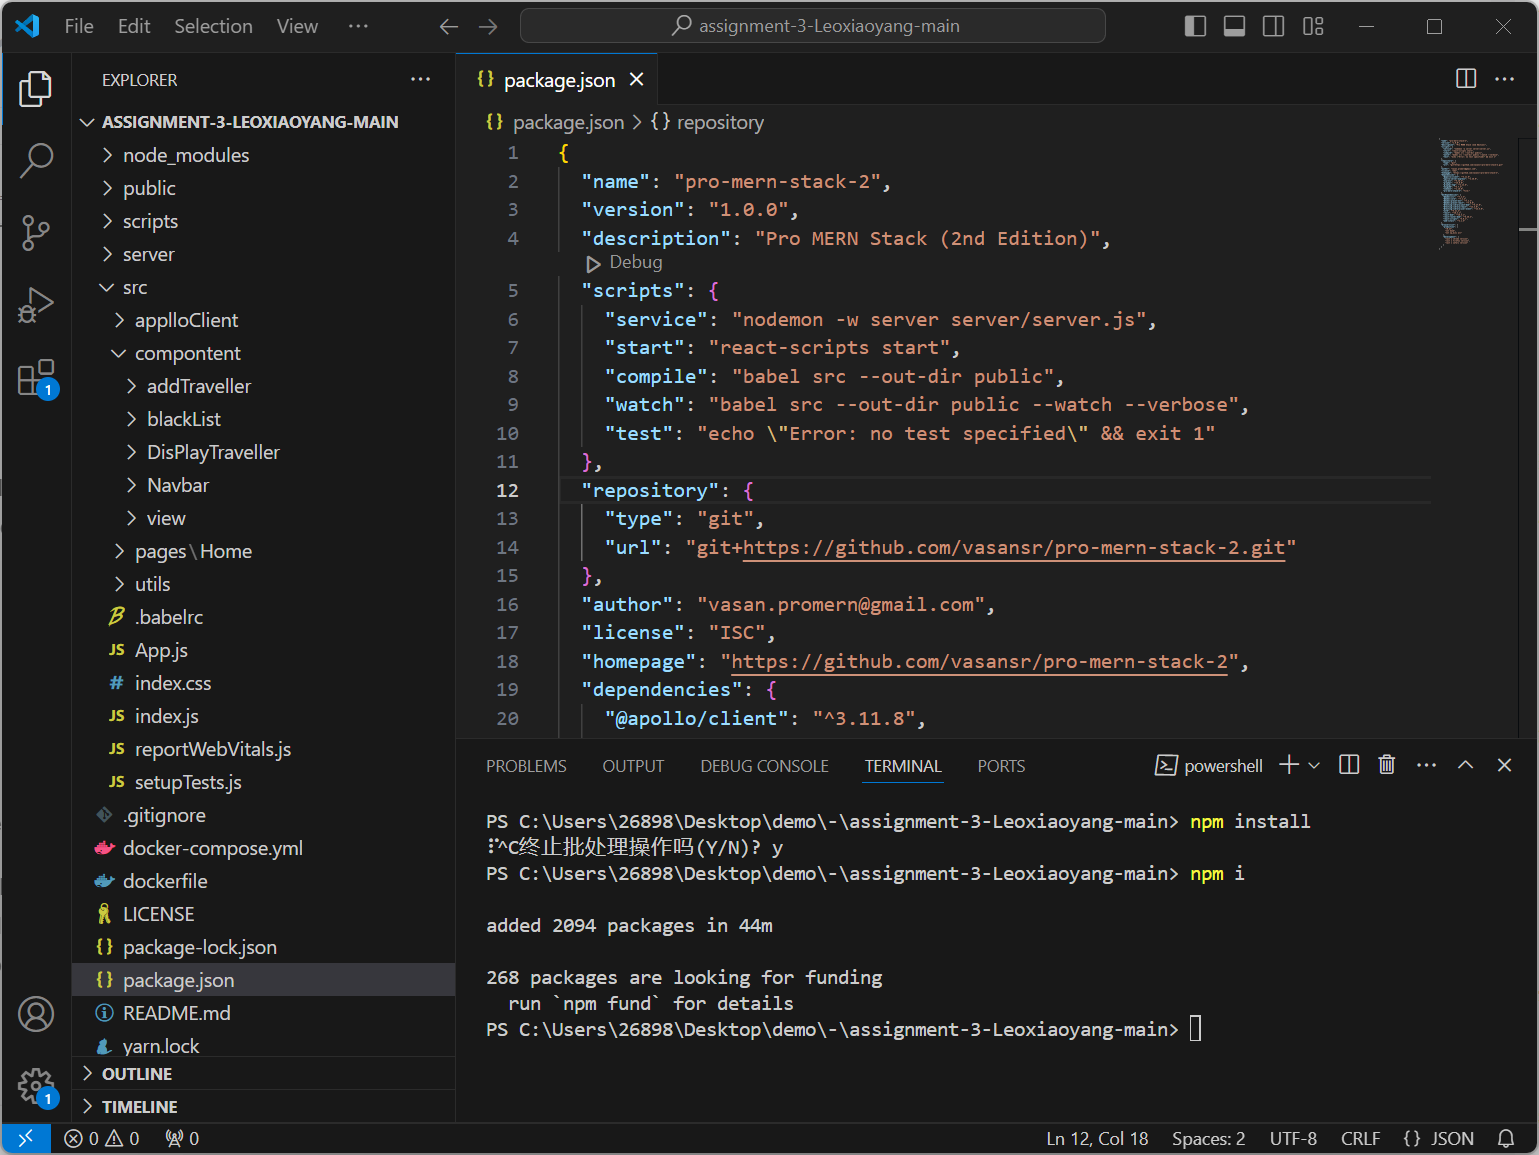Toggle the primary side bar
The image size is (1539, 1155).
[x=1195, y=26]
